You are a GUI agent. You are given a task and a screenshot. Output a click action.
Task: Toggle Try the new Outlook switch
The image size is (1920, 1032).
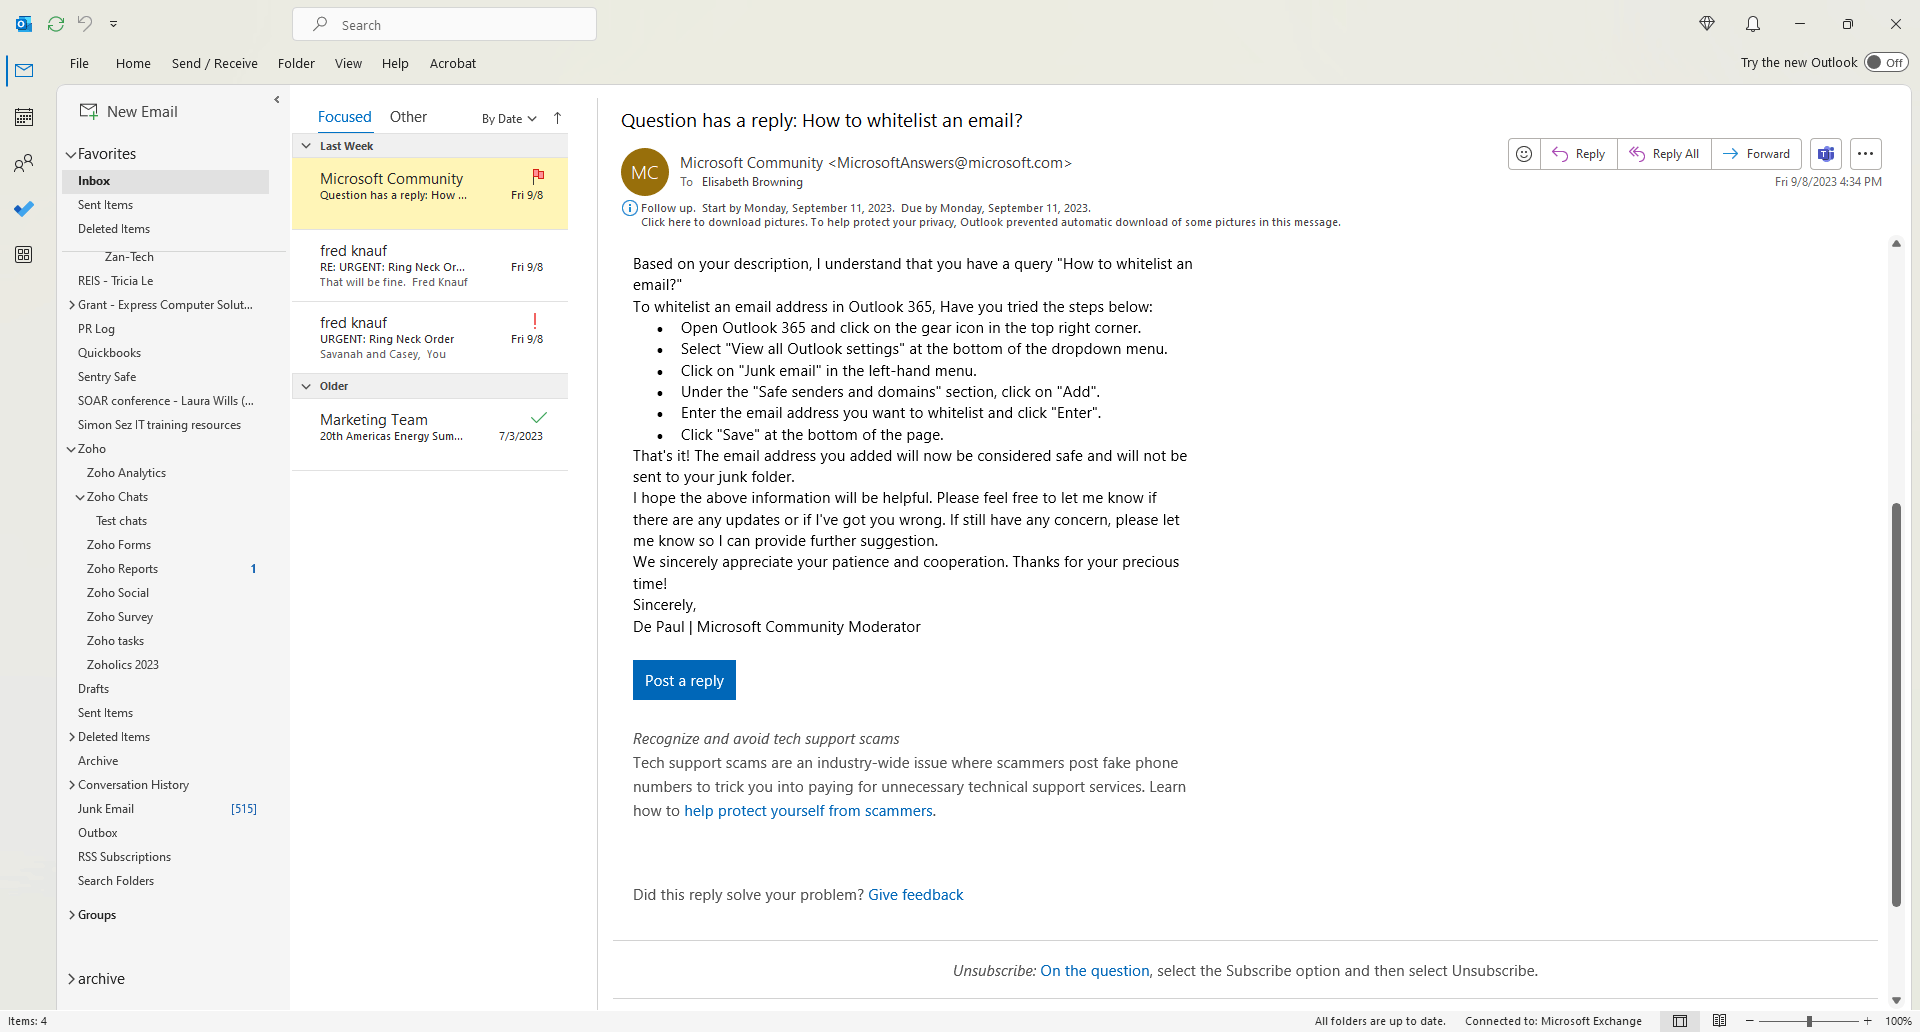tap(1886, 62)
